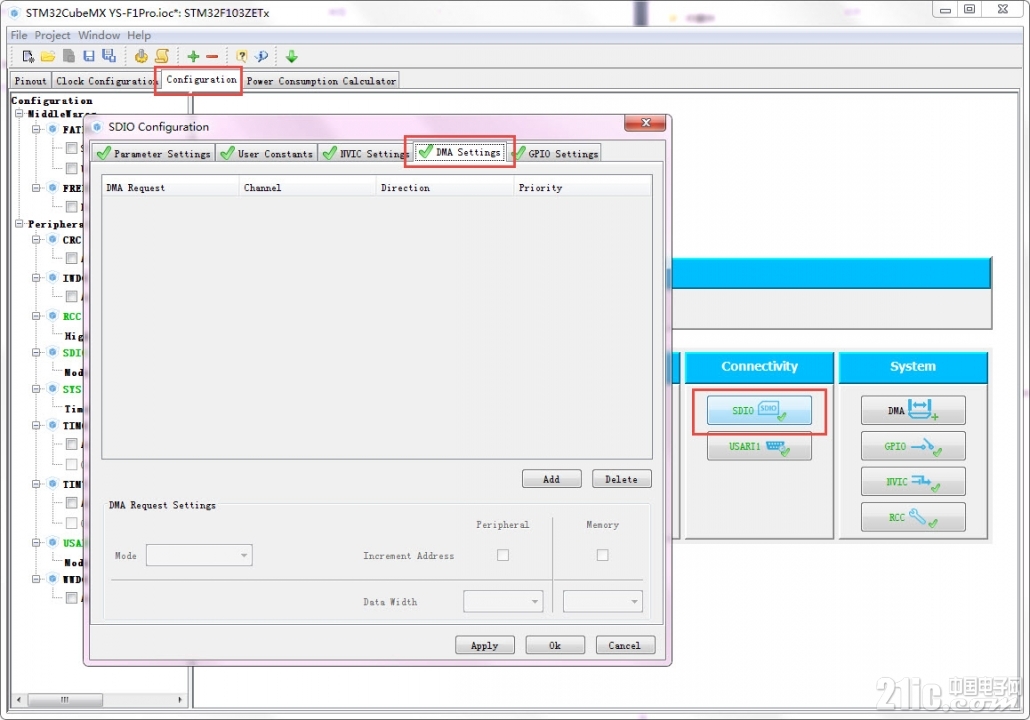
Task: Click the Open Project folder icon
Action: point(48,56)
